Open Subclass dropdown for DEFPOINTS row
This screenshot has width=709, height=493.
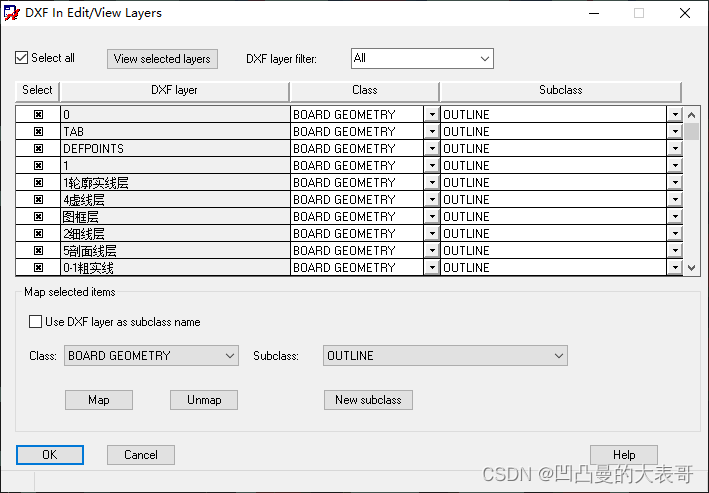coord(675,148)
